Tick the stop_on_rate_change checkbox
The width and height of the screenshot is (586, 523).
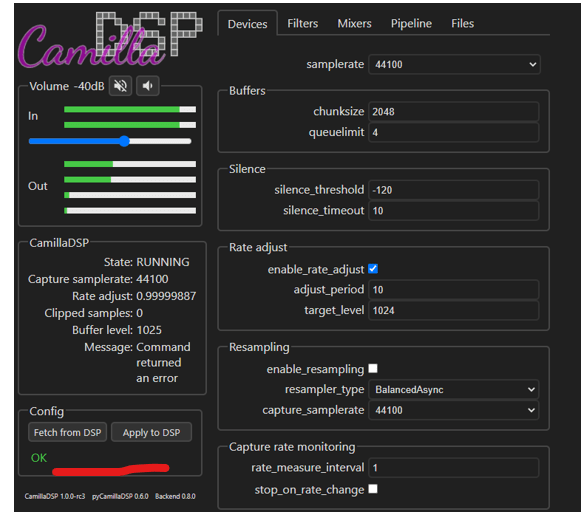click(373, 489)
